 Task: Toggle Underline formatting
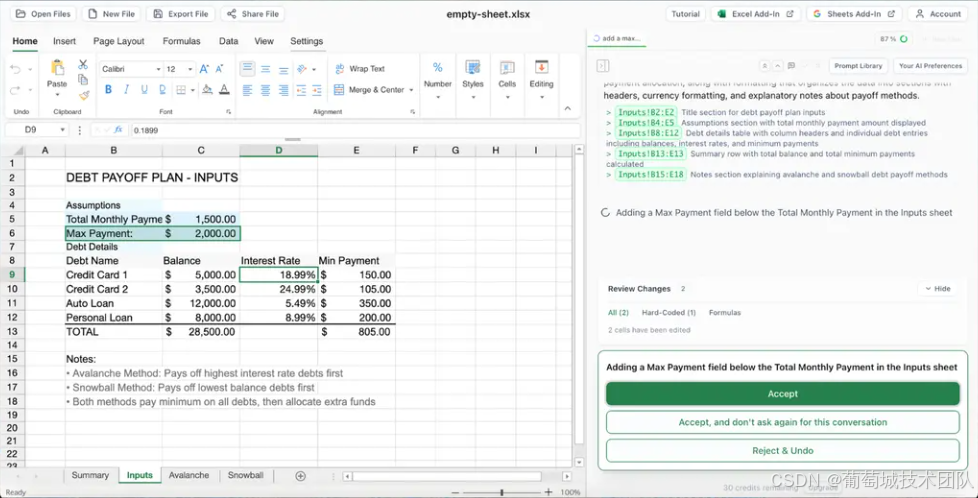coord(145,90)
